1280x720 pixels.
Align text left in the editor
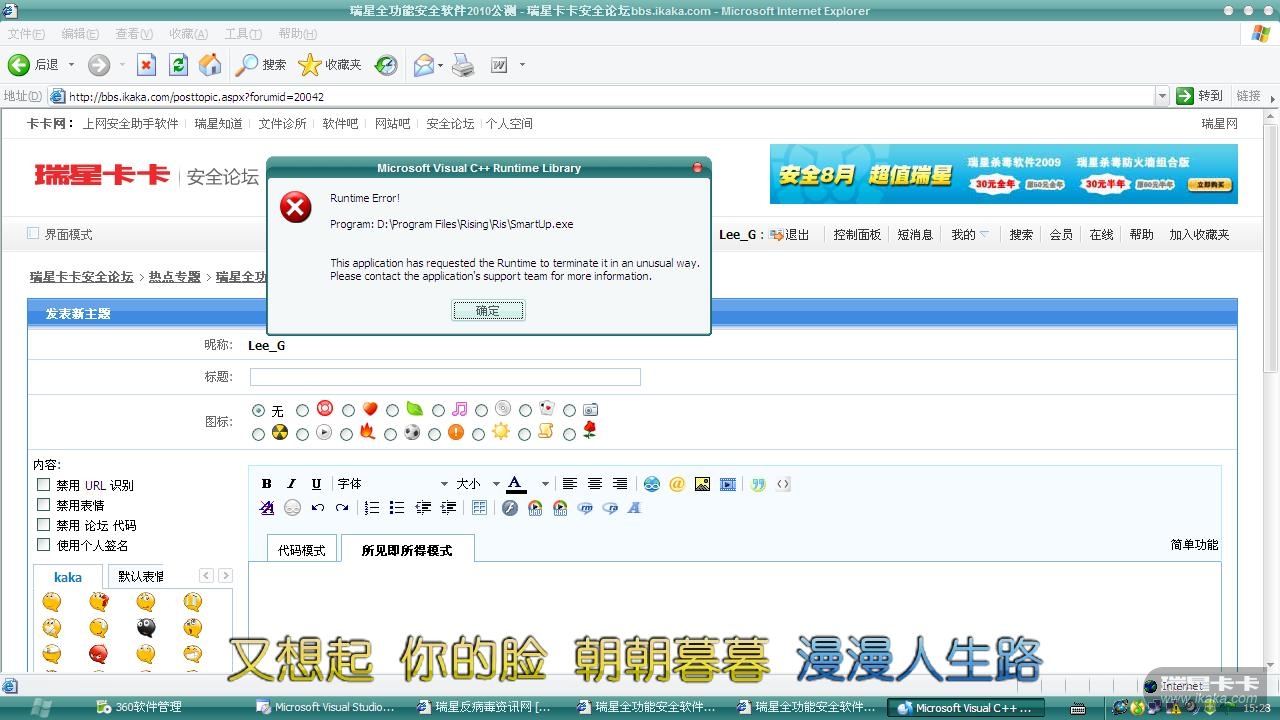click(570, 484)
